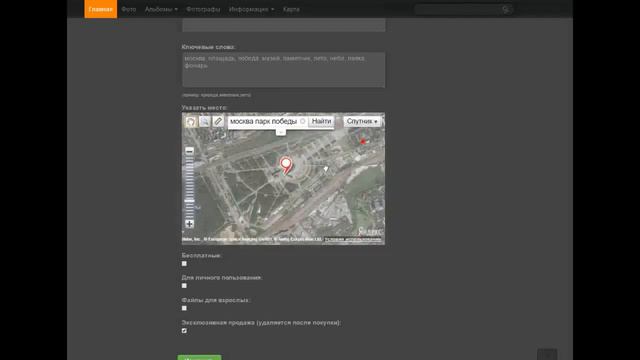Click the dark button in bottom-right corner
Image resolution: width=640 pixels, height=360 pixels.
coord(547,354)
